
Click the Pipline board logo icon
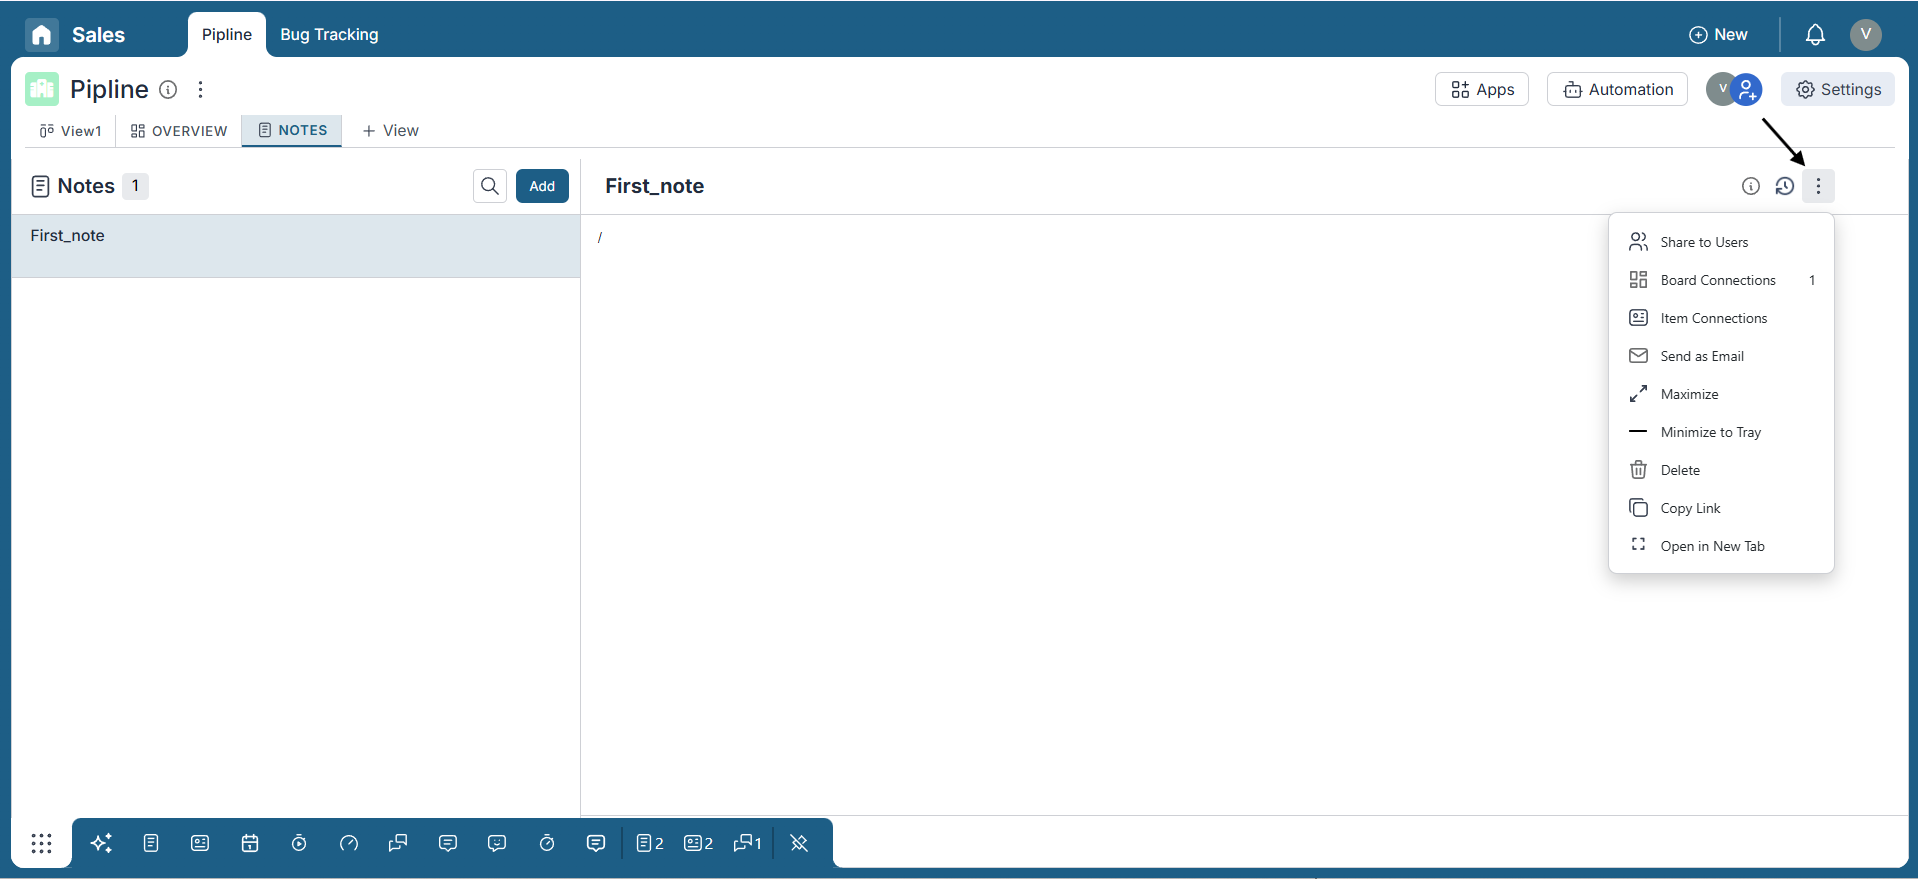(42, 89)
